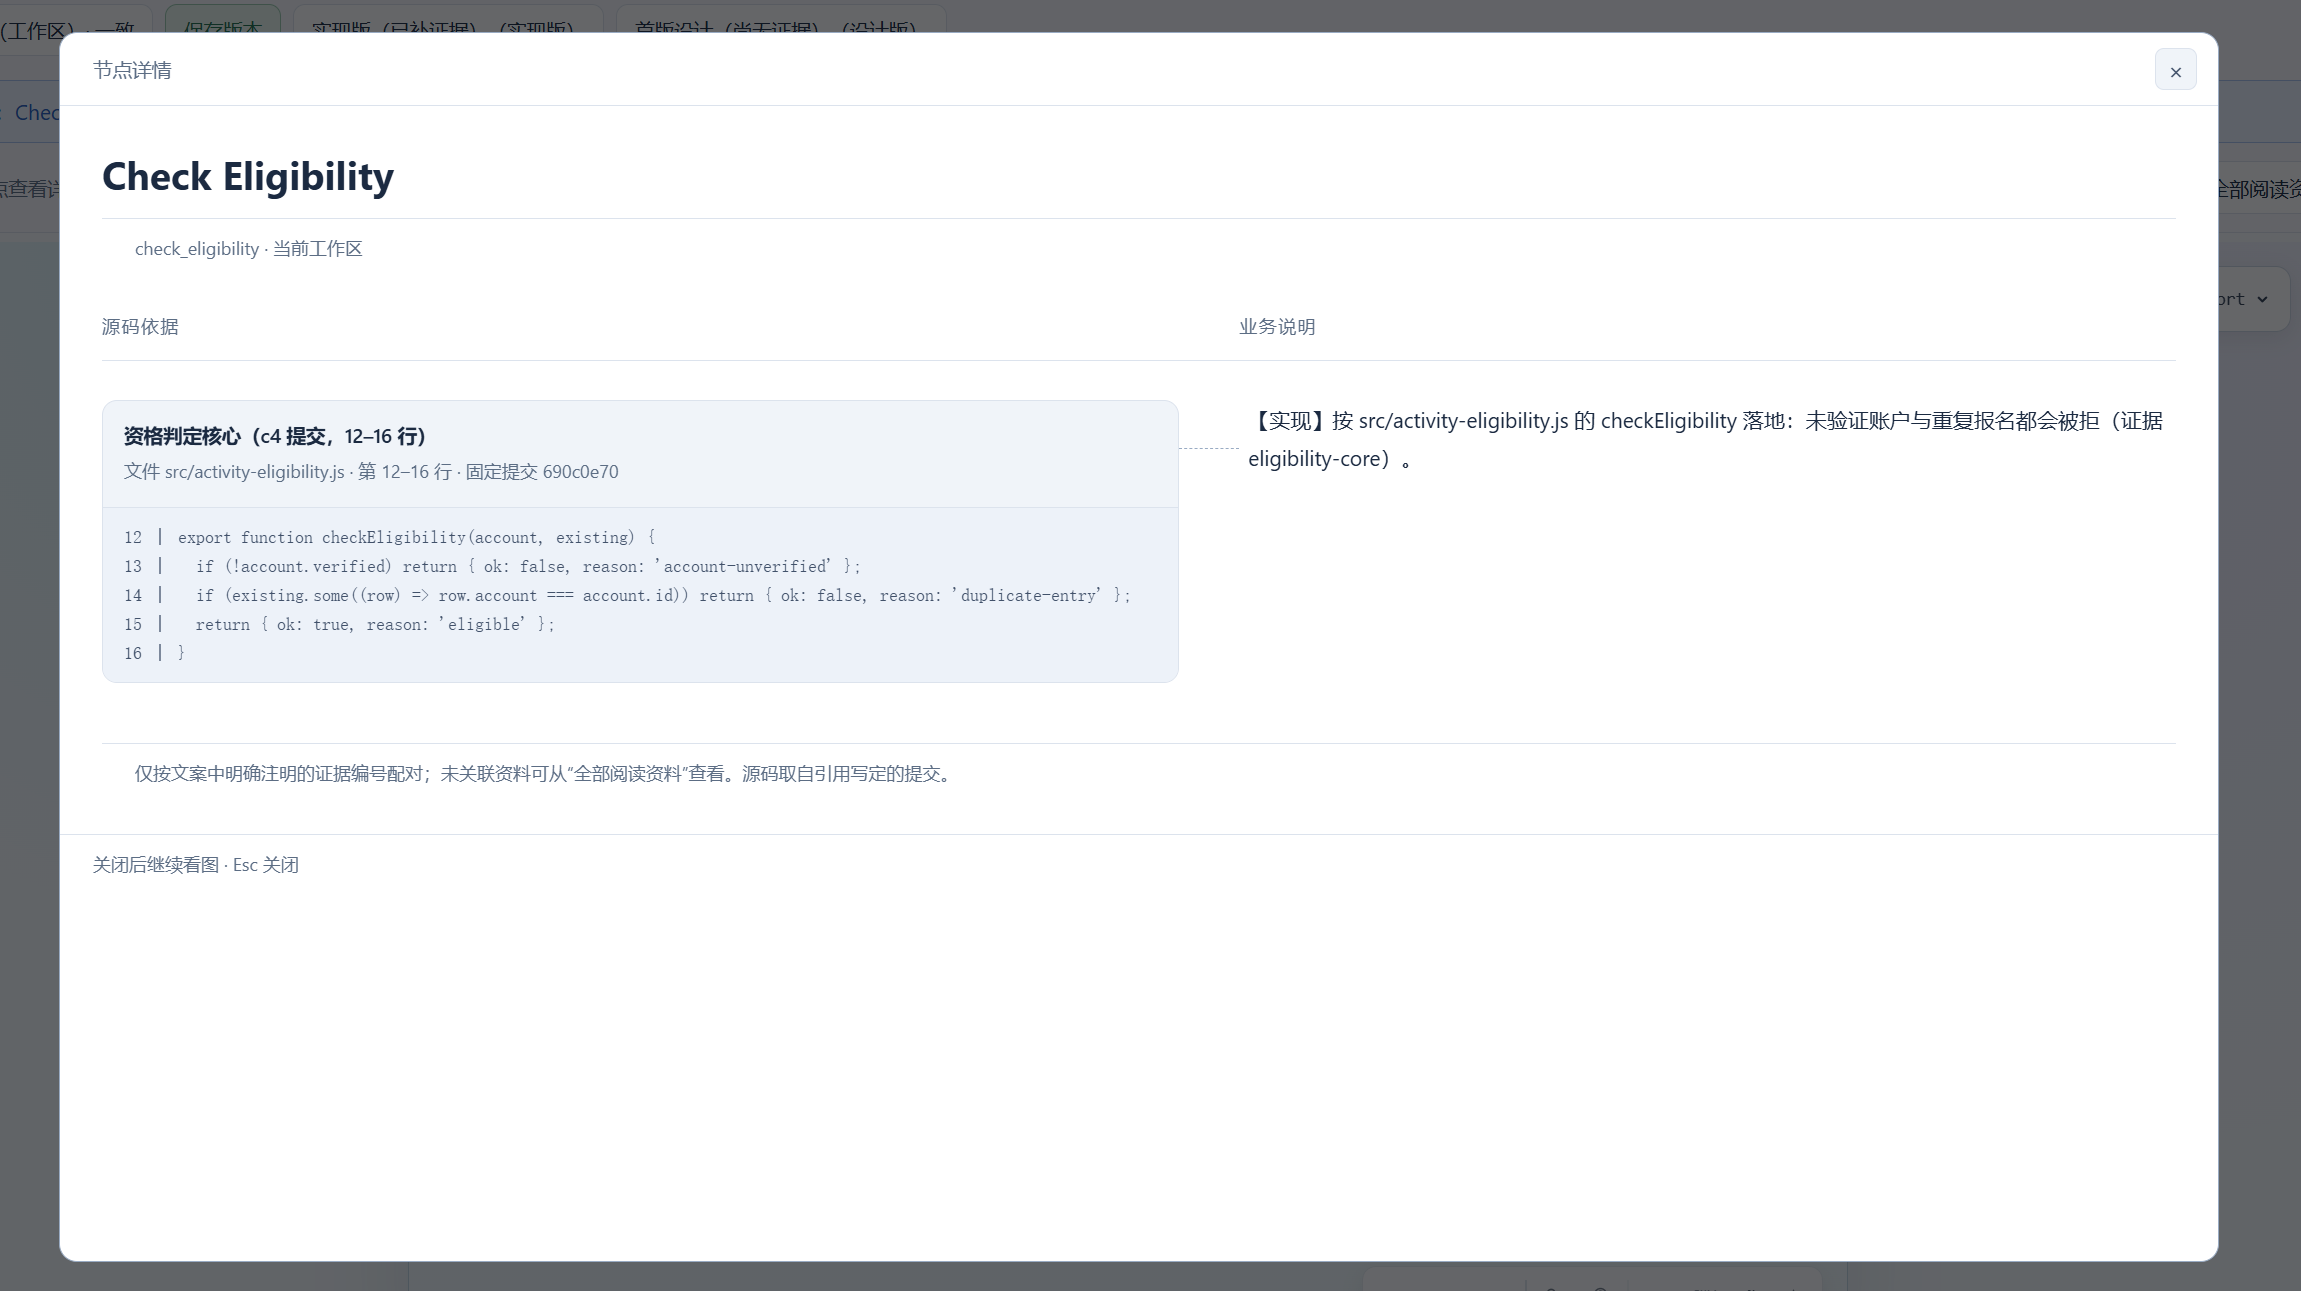Close the node details dialog

coord(2175,70)
